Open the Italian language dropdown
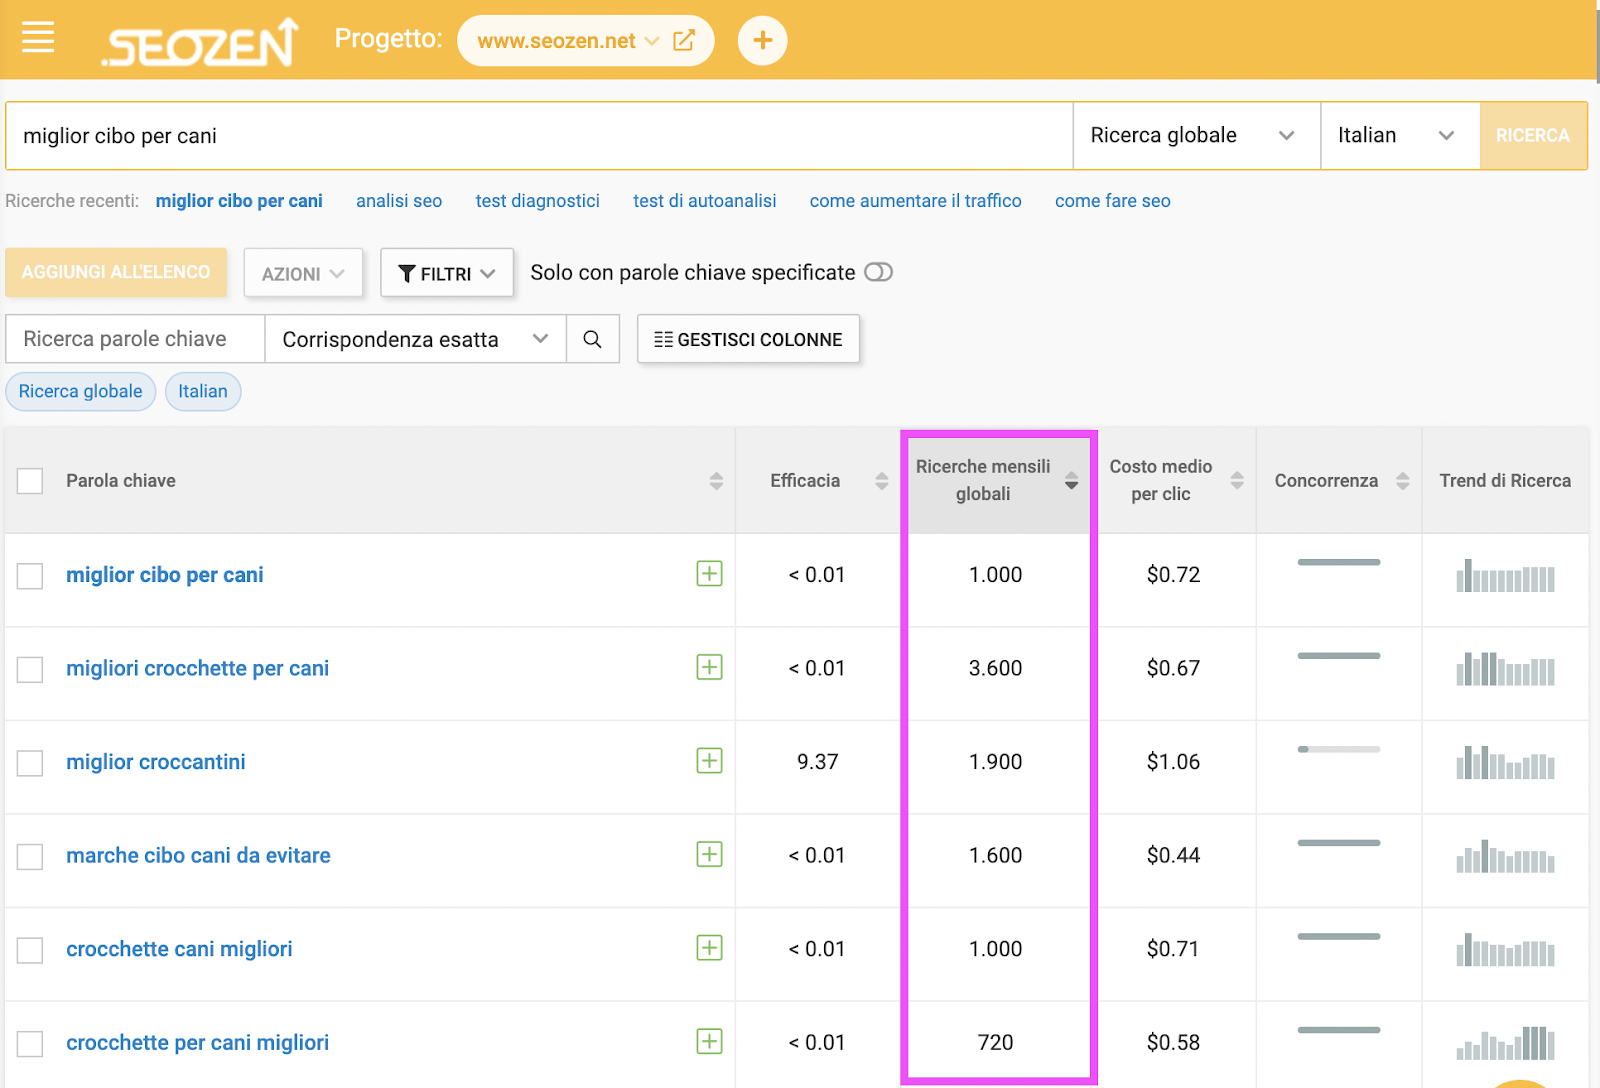Screen dimensions: 1600x1088 point(1400,135)
